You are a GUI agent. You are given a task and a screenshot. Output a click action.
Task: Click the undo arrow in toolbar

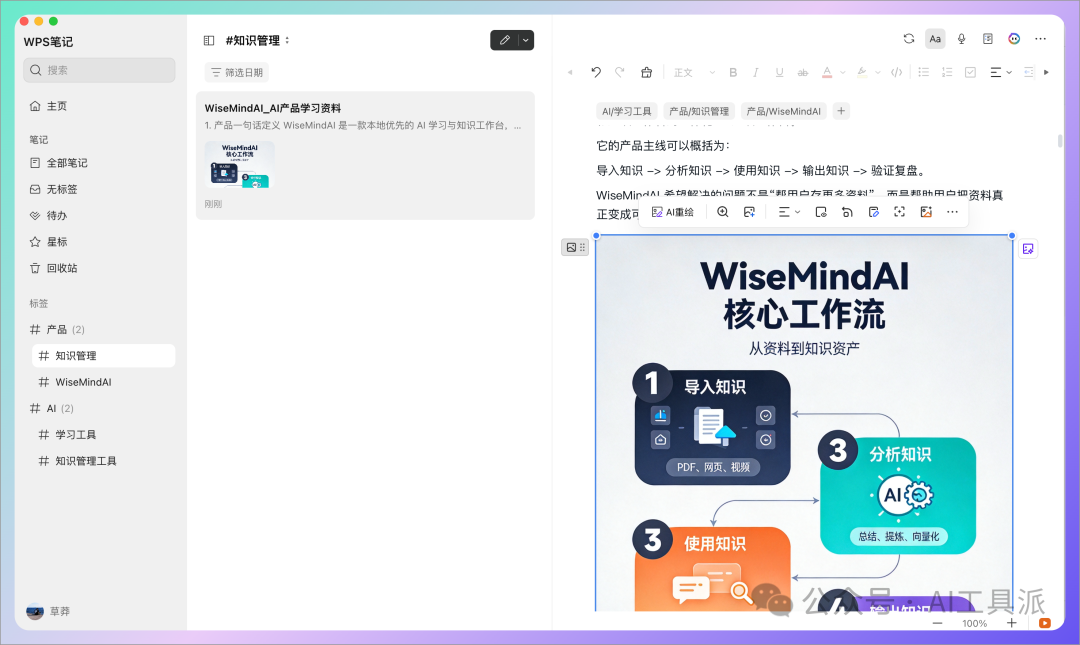[596, 72]
